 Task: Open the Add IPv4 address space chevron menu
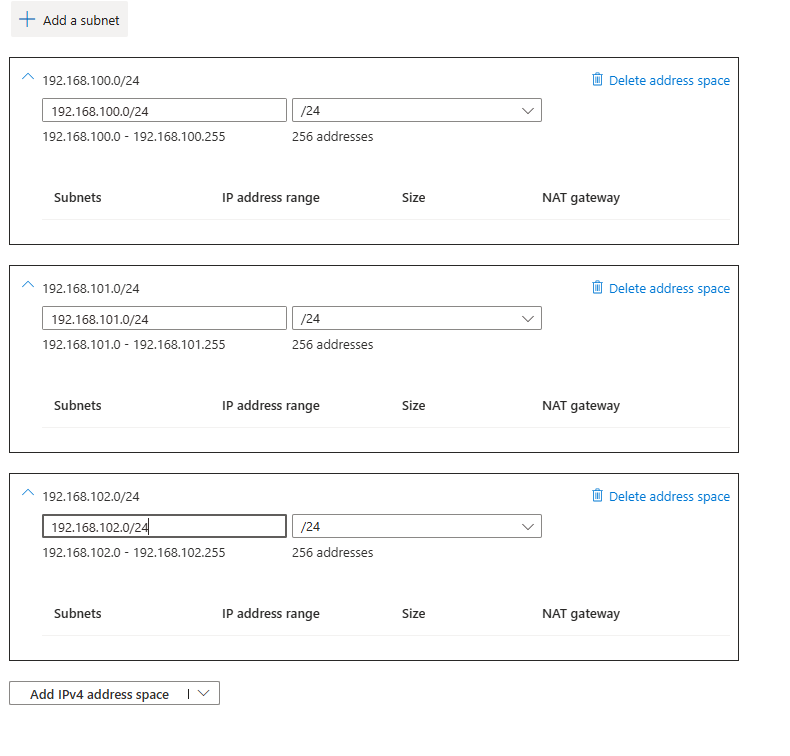204,694
